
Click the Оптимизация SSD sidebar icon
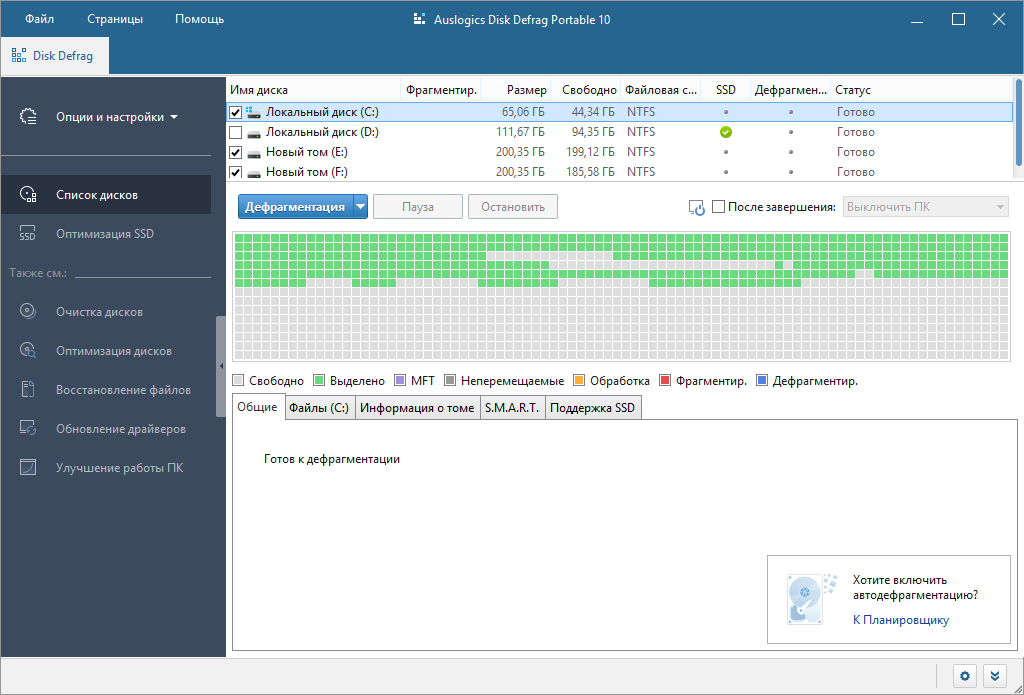[27, 234]
